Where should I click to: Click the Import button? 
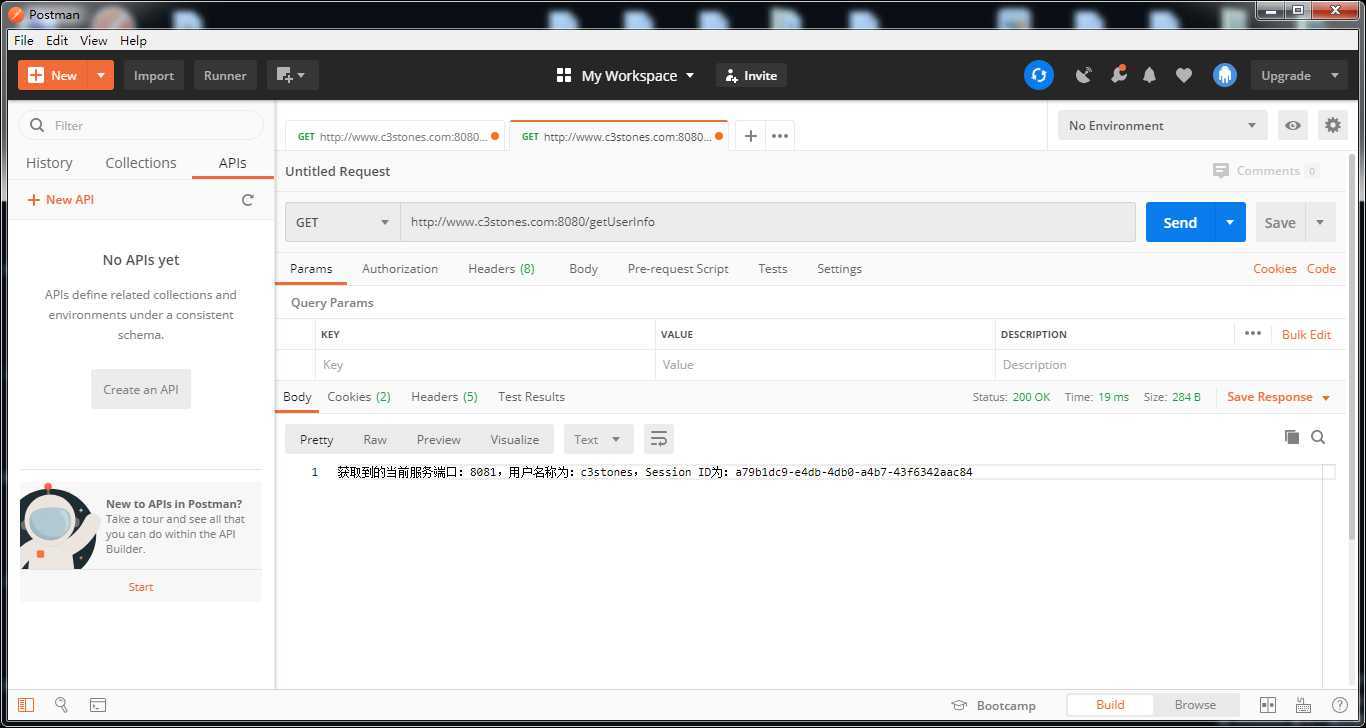[154, 75]
